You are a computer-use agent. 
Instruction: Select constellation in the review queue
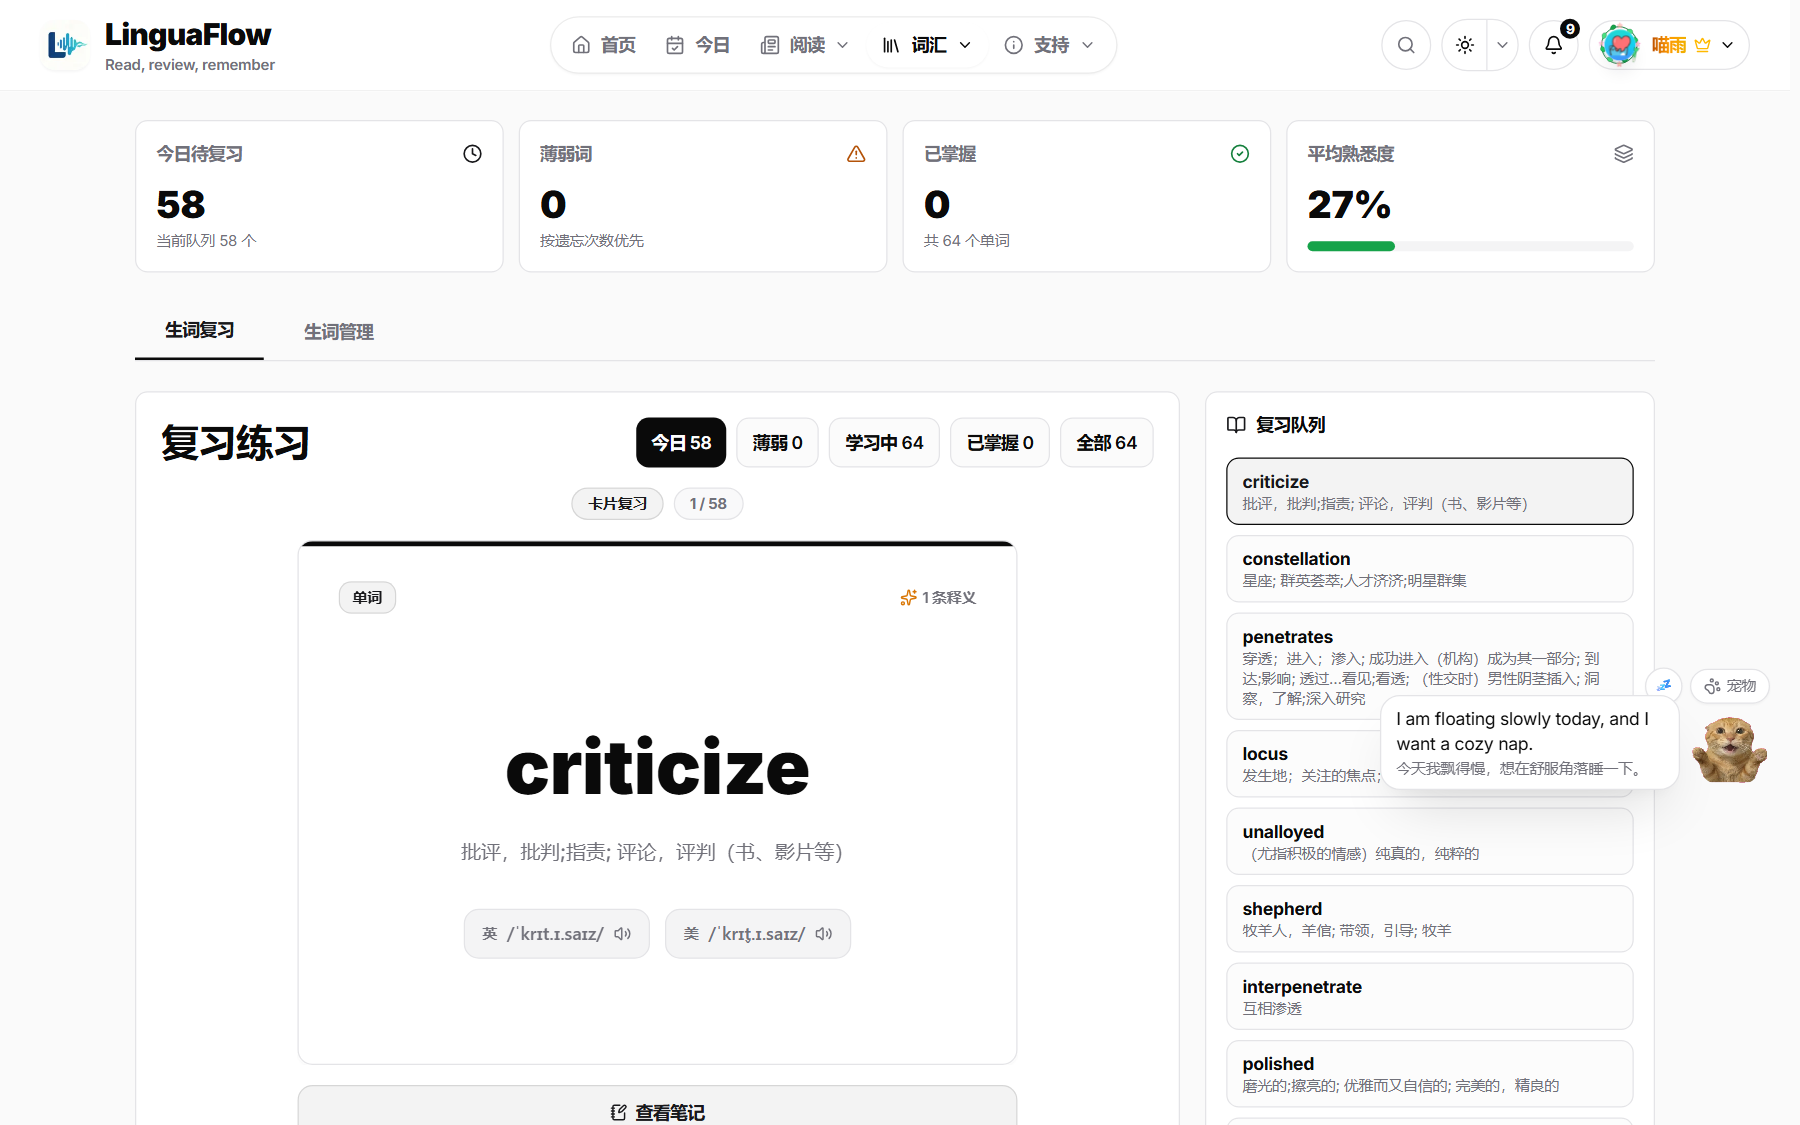pos(1430,569)
